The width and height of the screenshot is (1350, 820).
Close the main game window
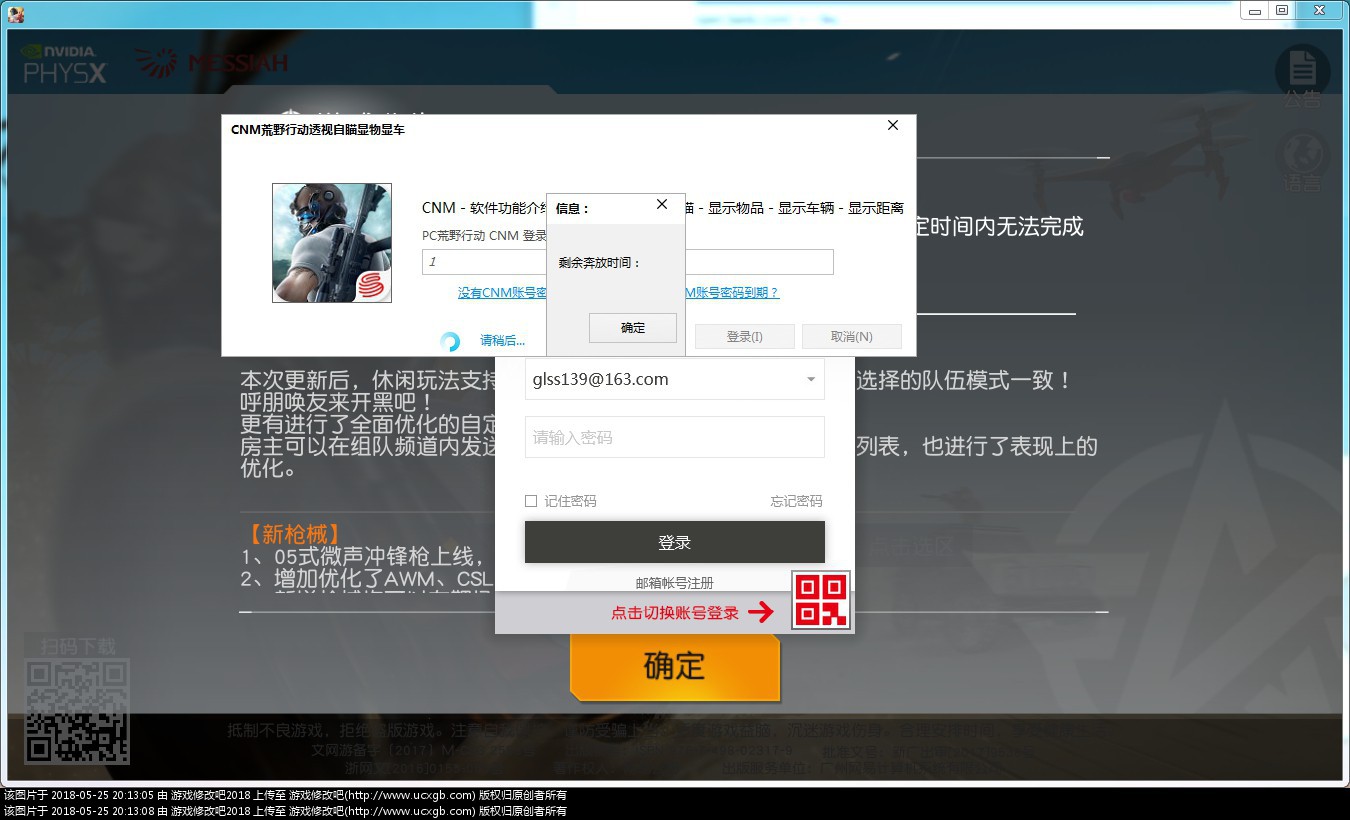pyautogui.click(x=1320, y=10)
